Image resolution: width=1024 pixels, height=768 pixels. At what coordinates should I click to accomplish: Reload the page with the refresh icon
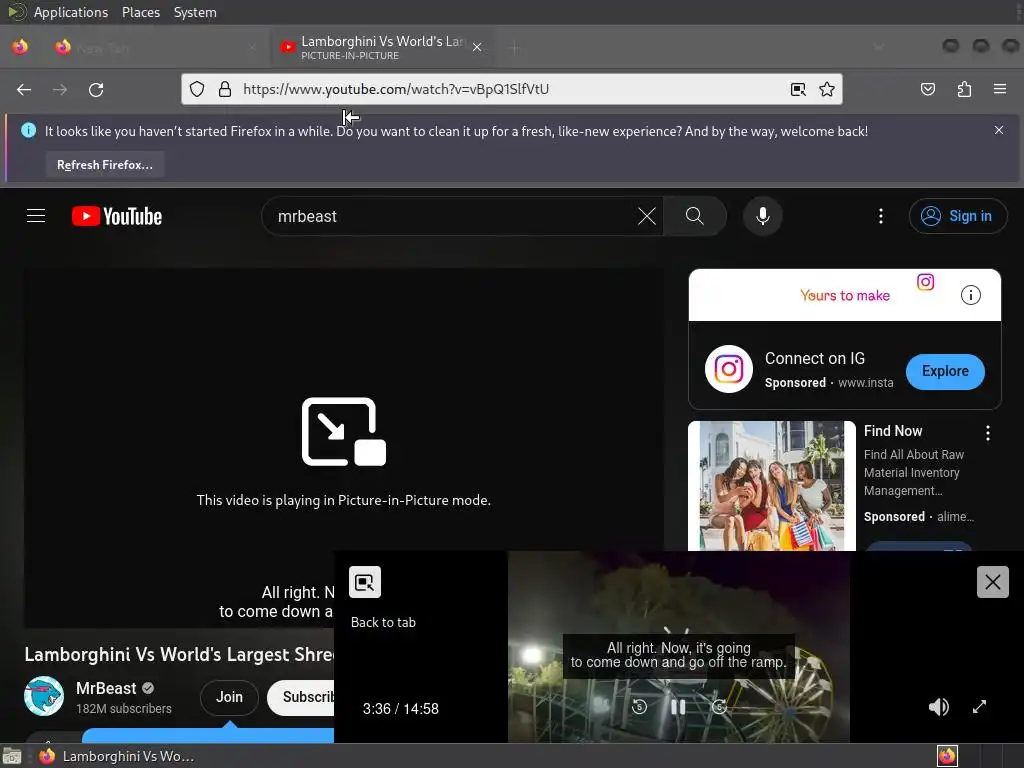pyautogui.click(x=96, y=89)
